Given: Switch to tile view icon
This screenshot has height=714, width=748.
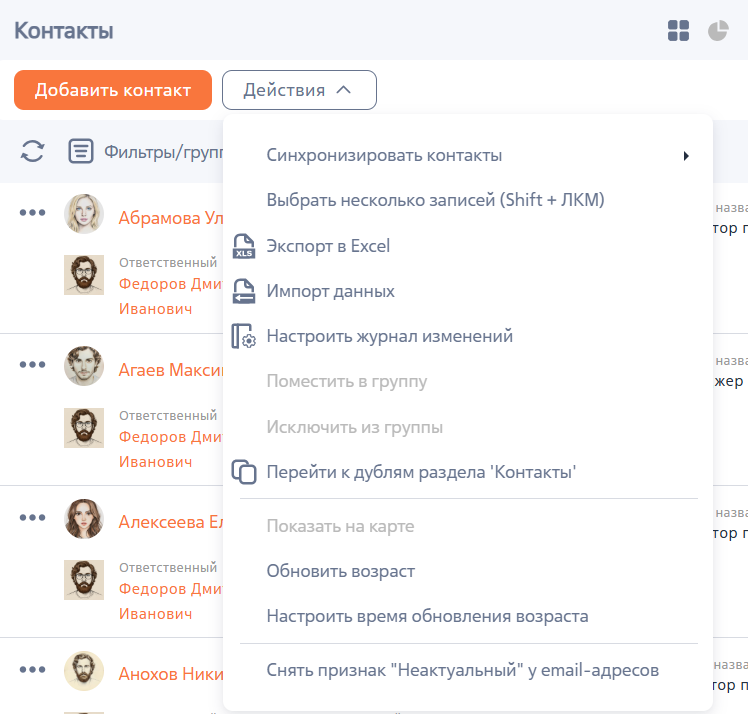Looking at the screenshot, I should click(x=678, y=31).
